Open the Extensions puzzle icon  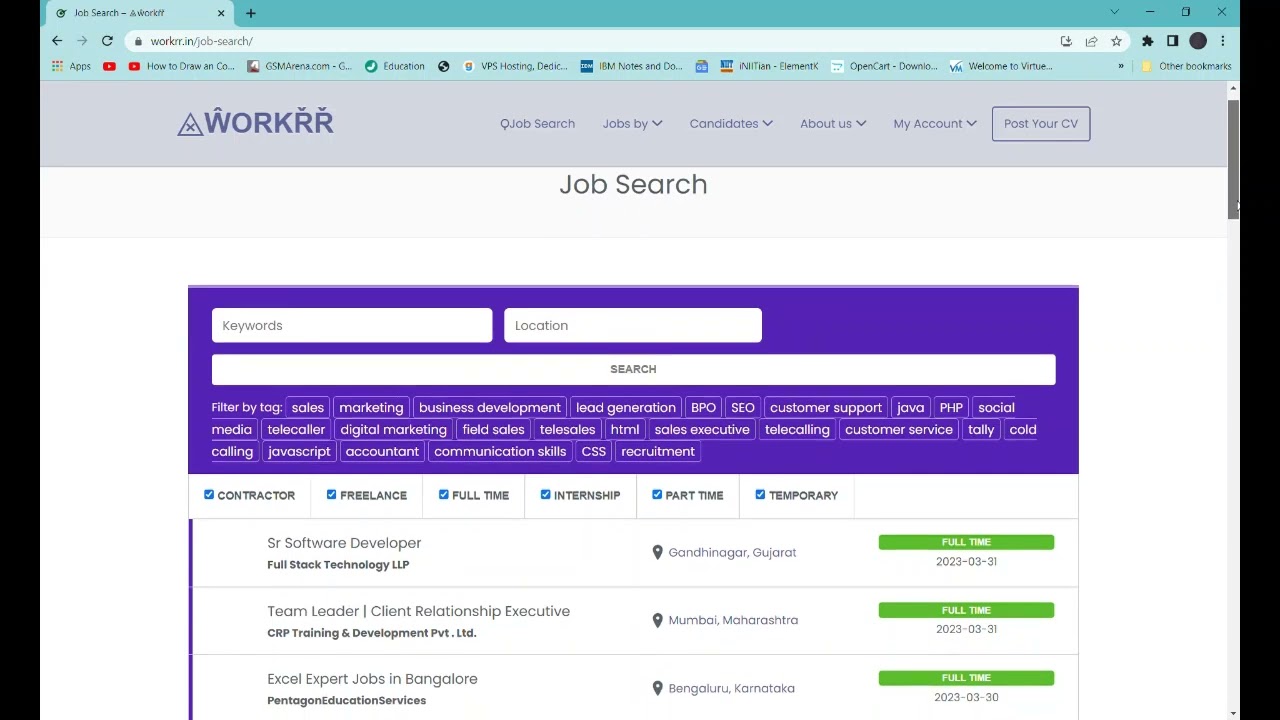coord(1147,41)
